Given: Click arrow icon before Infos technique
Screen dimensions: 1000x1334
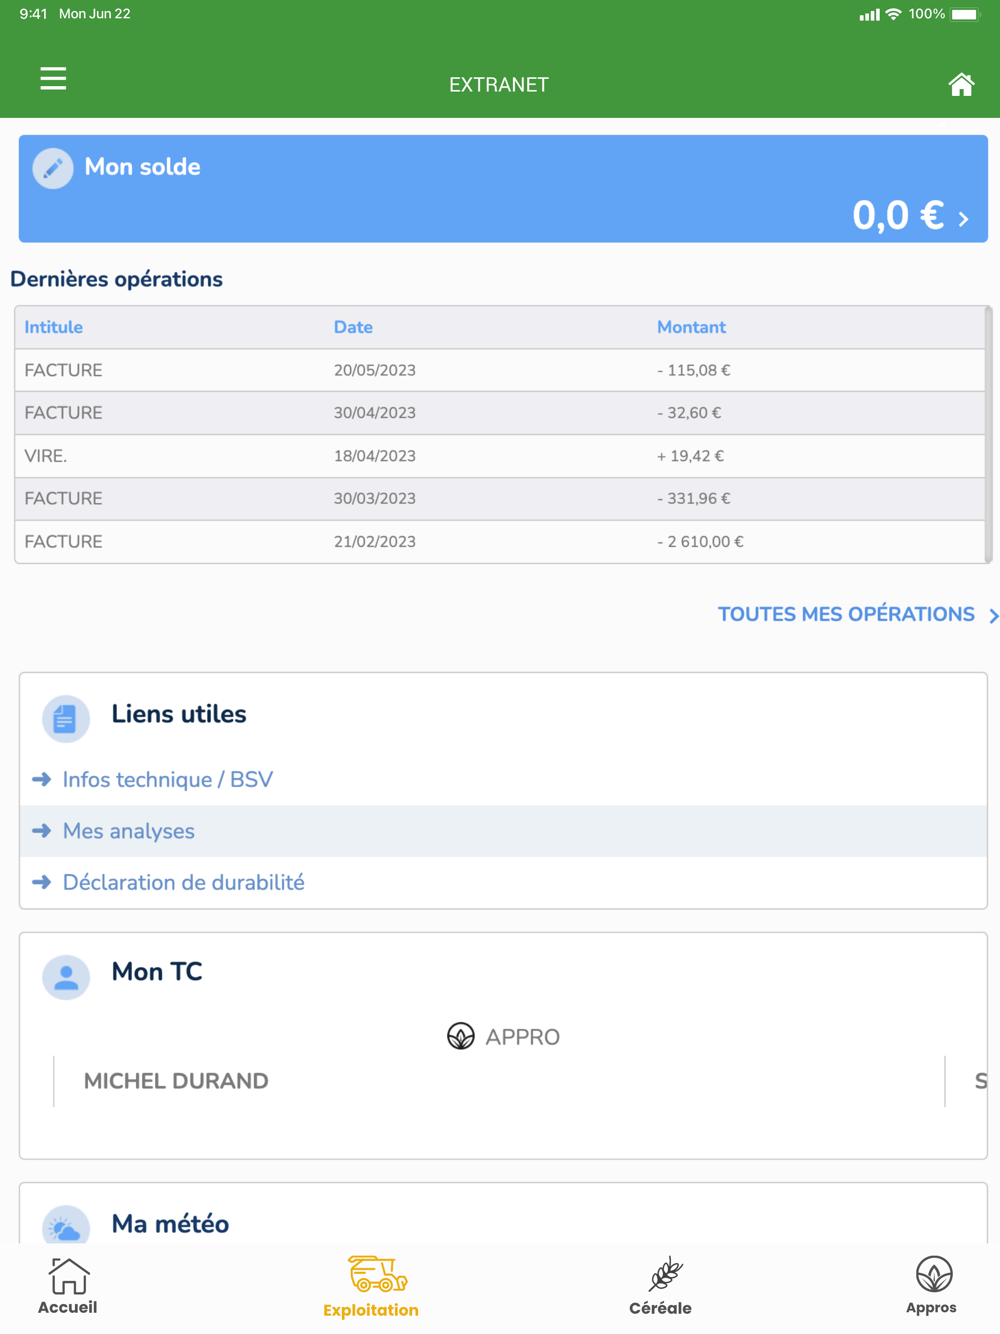Looking at the screenshot, I should 41,779.
